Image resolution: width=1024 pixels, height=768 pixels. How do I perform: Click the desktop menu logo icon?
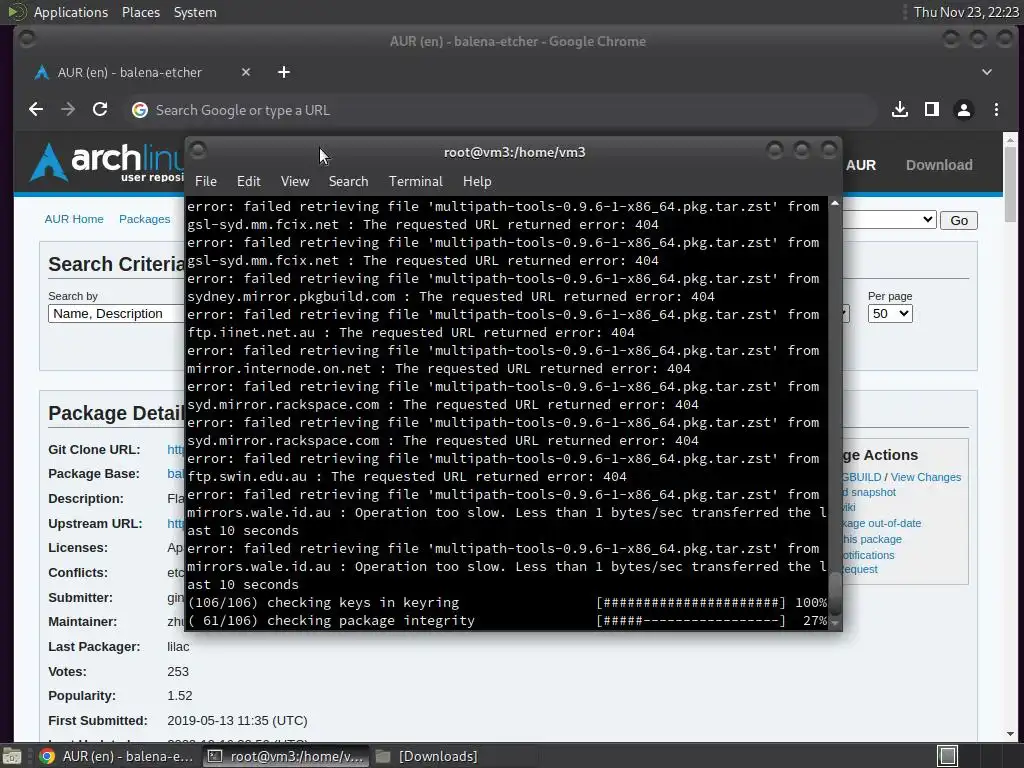pyautogui.click(x=17, y=12)
